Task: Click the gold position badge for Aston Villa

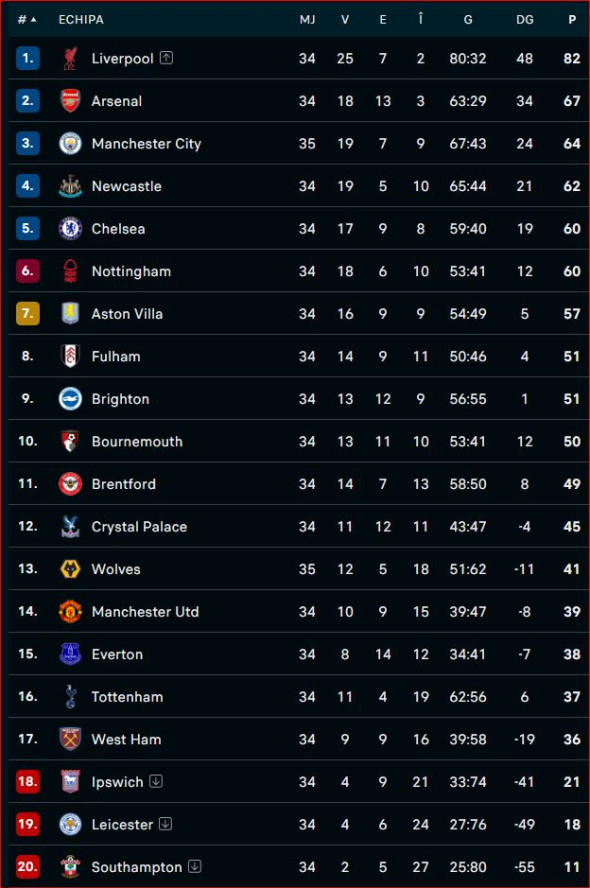Action: click(27, 313)
